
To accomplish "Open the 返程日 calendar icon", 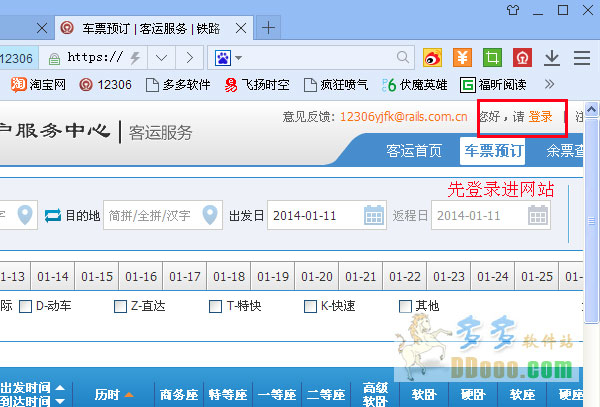I will coord(538,215).
